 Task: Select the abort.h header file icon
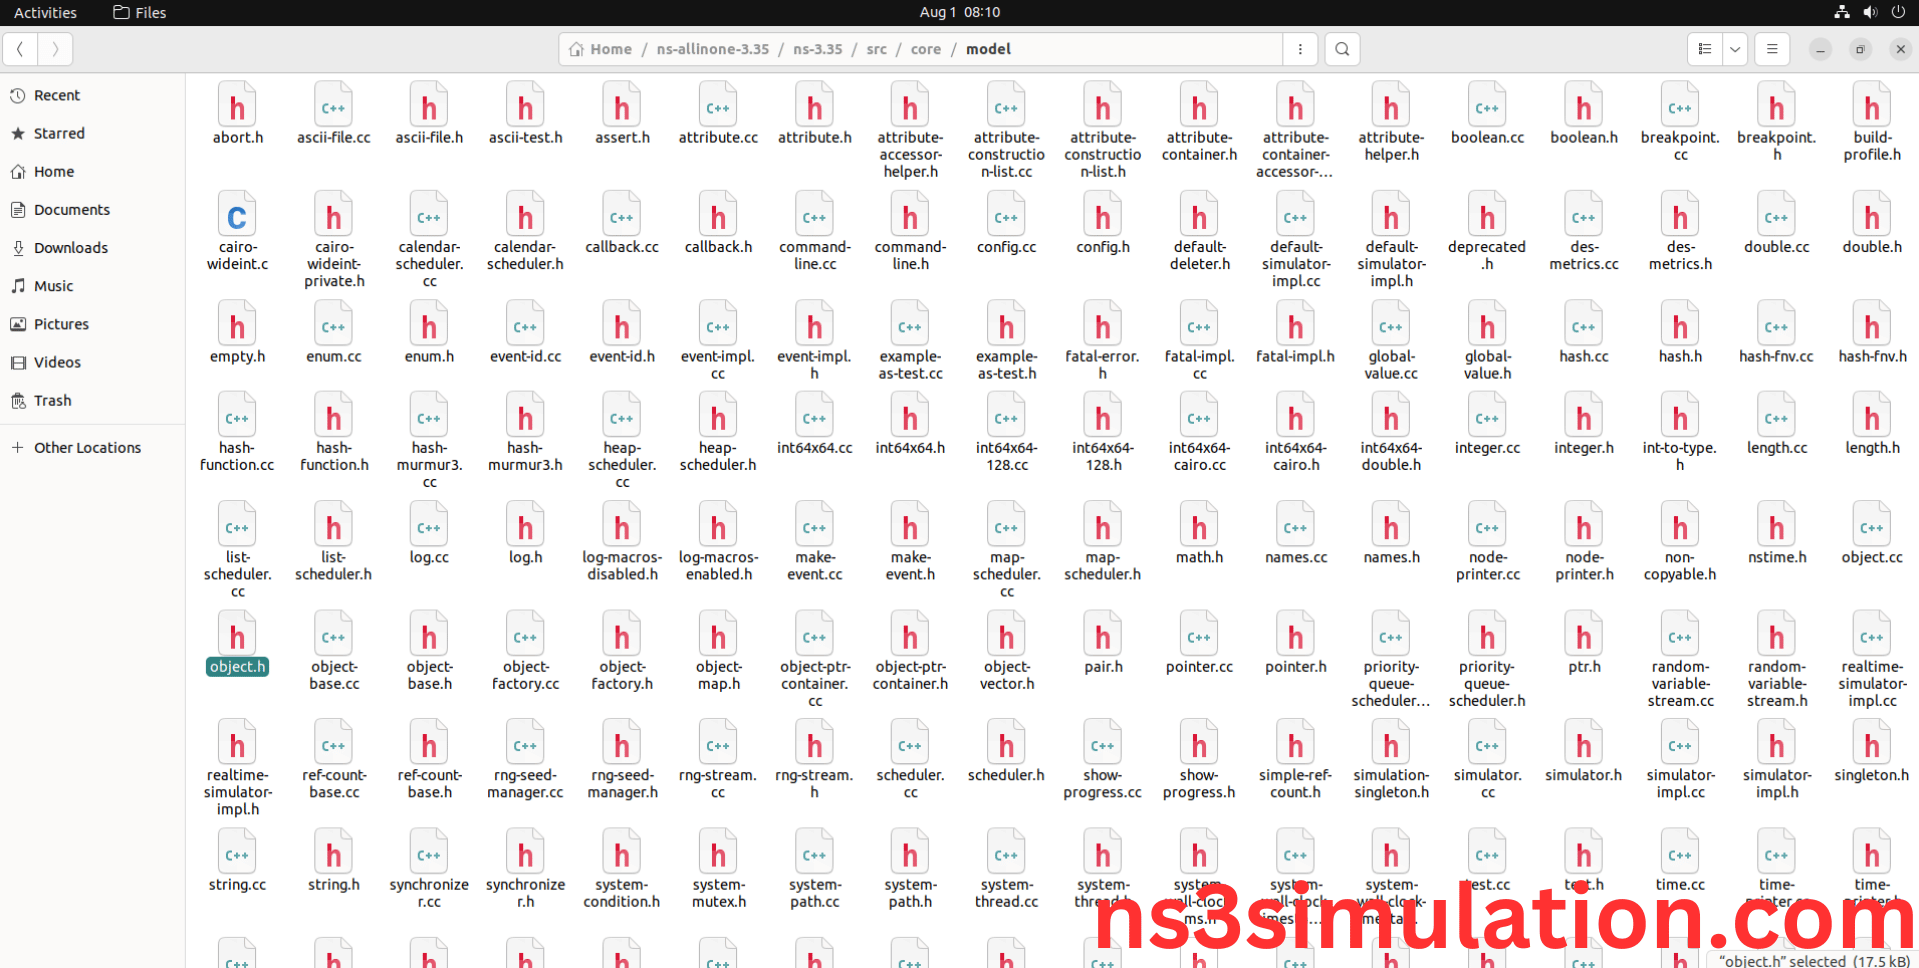[x=237, y=108]
